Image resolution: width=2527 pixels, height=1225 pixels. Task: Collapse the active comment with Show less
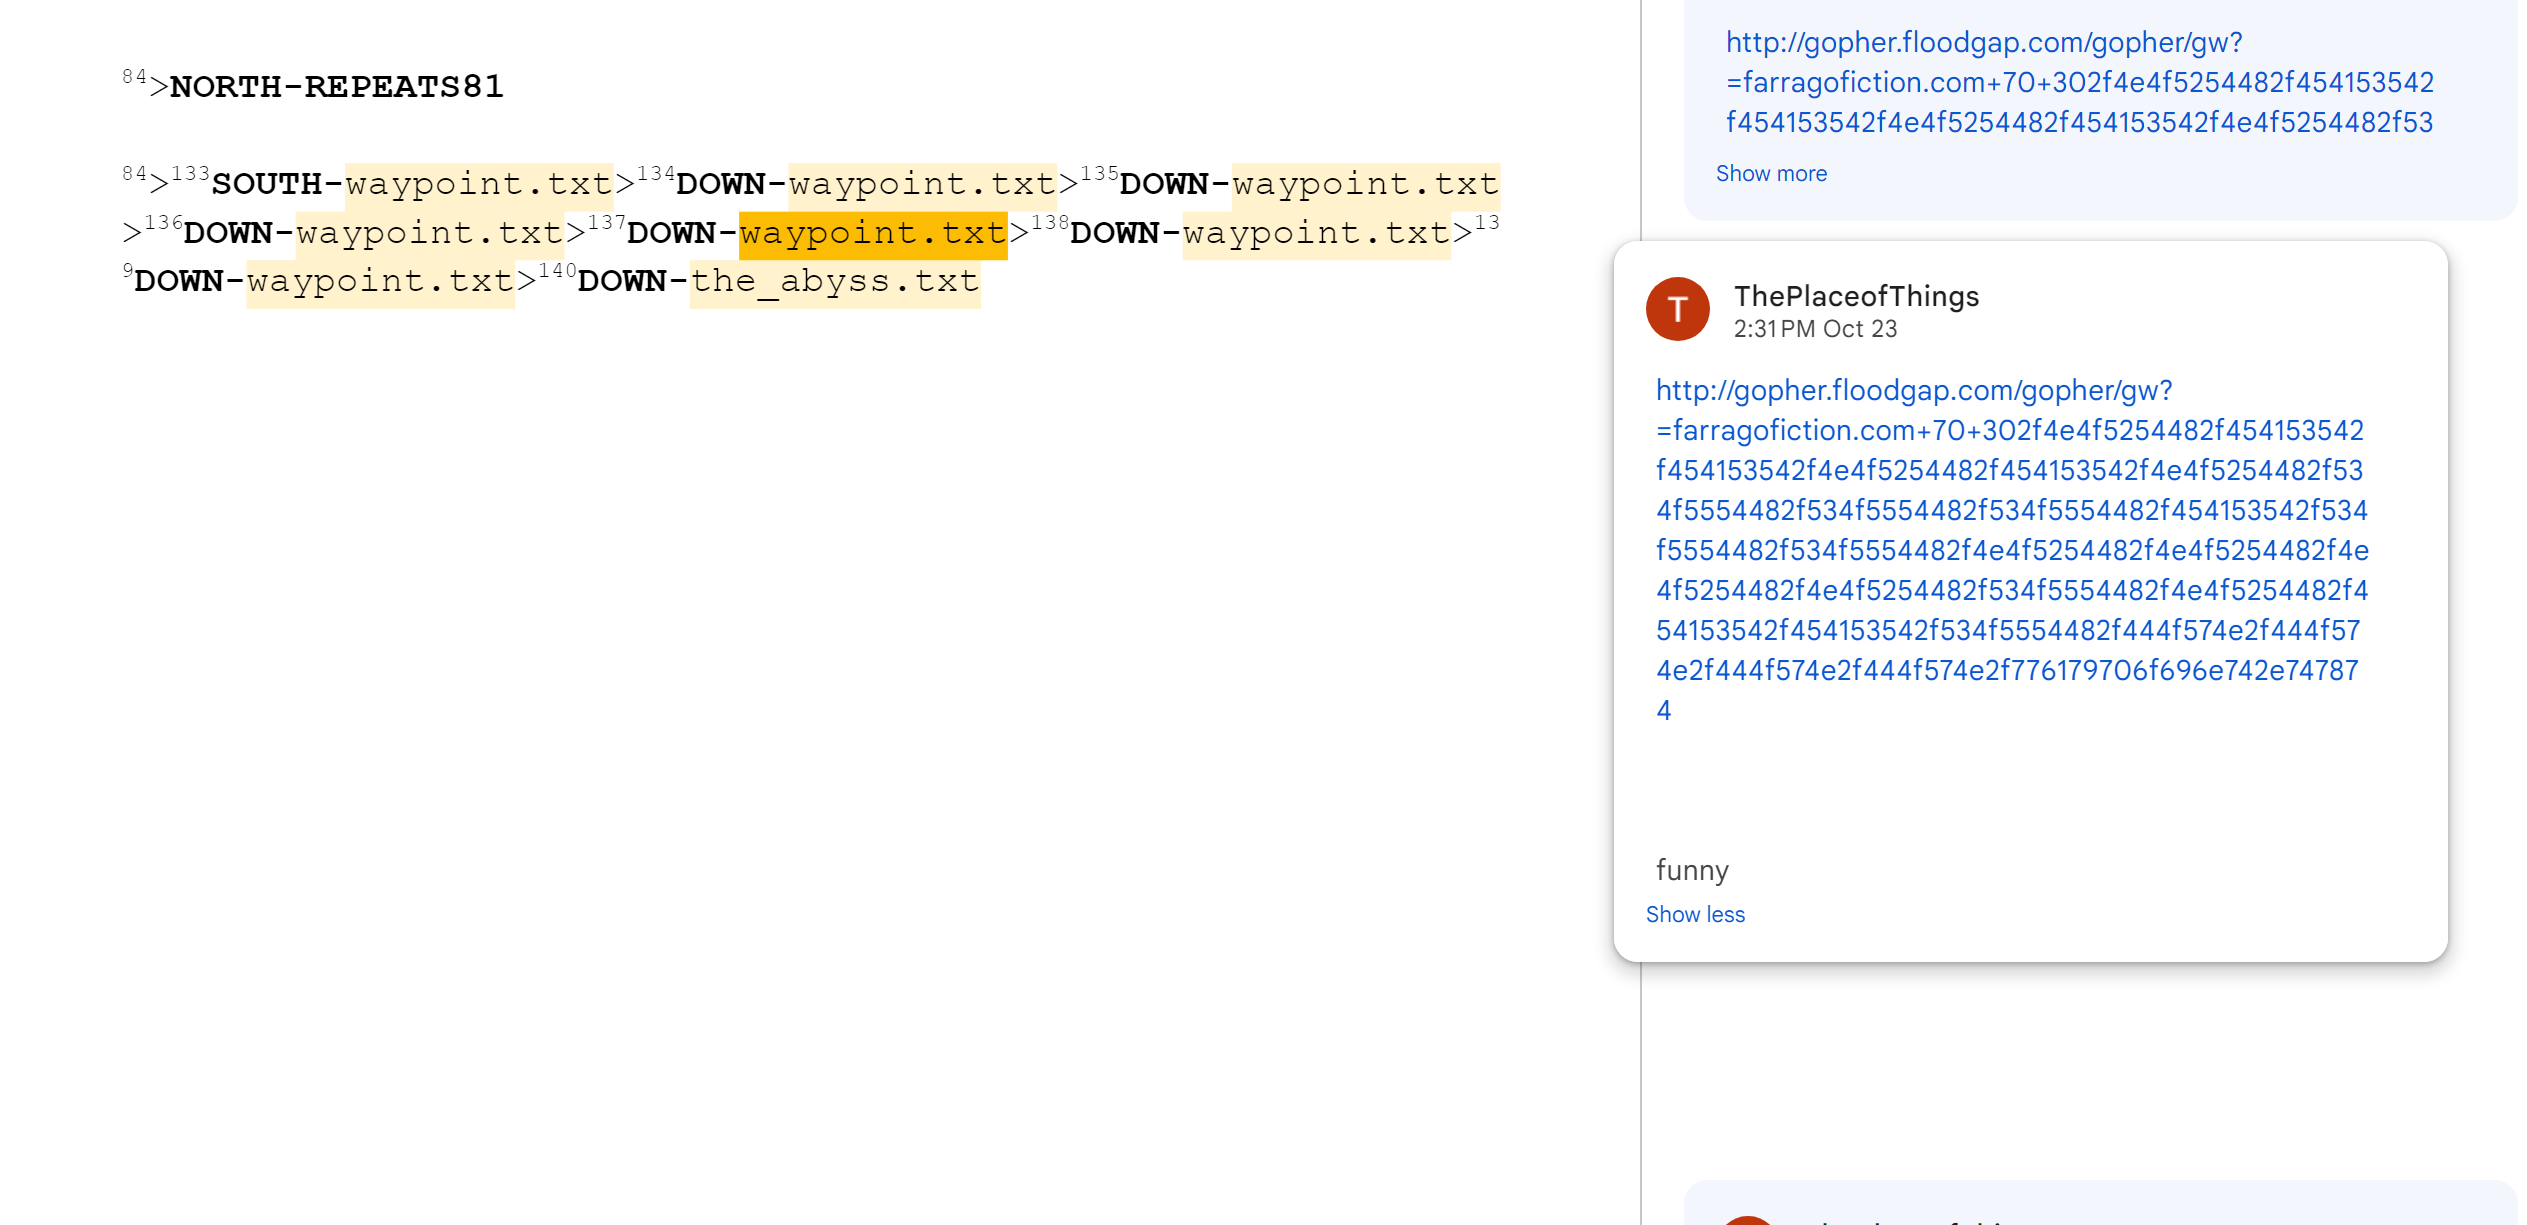[1694, 914]
